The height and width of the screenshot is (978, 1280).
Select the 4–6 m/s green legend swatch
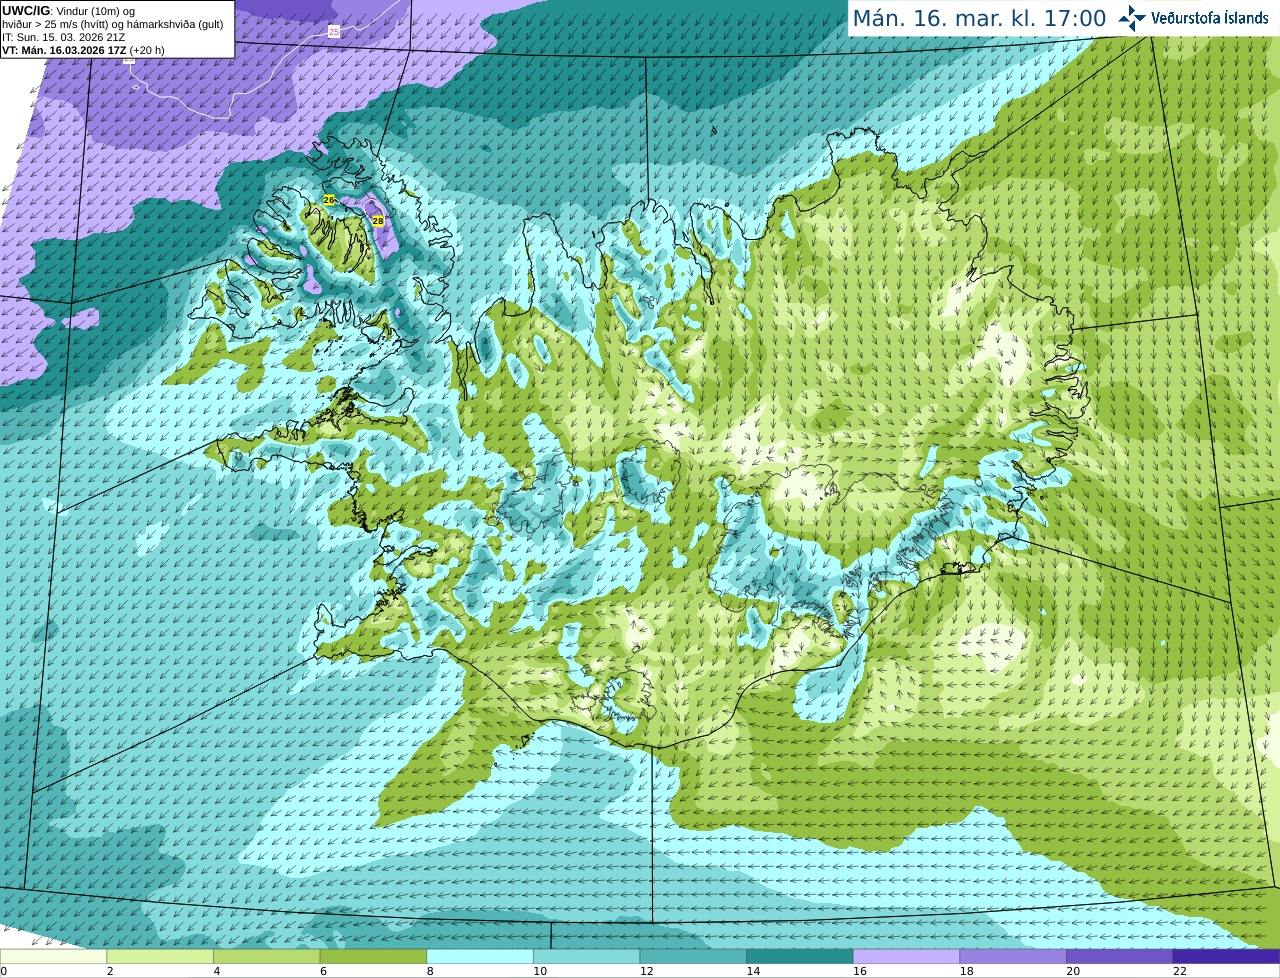click(x=266, y=956)
